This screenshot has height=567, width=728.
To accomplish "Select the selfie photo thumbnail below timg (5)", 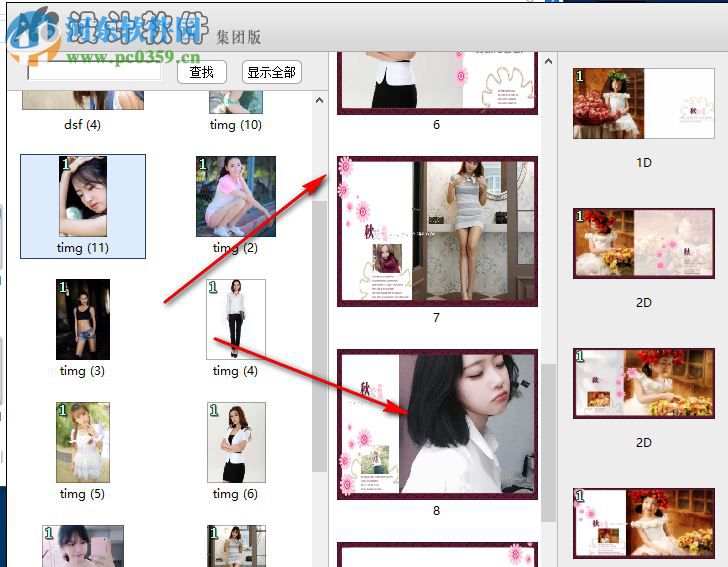I will pos(83,546).
